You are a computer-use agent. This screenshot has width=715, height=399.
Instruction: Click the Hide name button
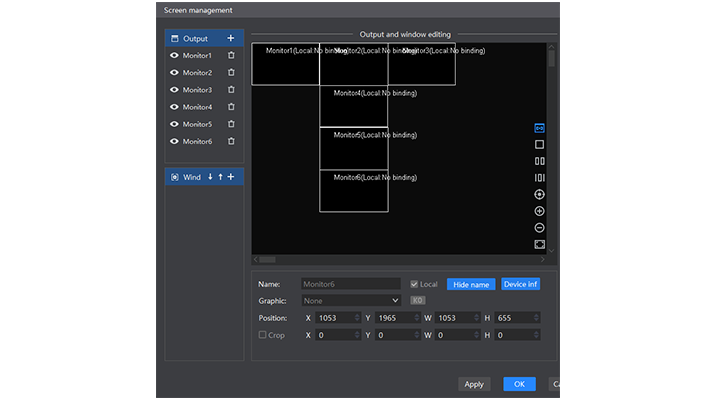pyautogui.click(x=471, y=285)
